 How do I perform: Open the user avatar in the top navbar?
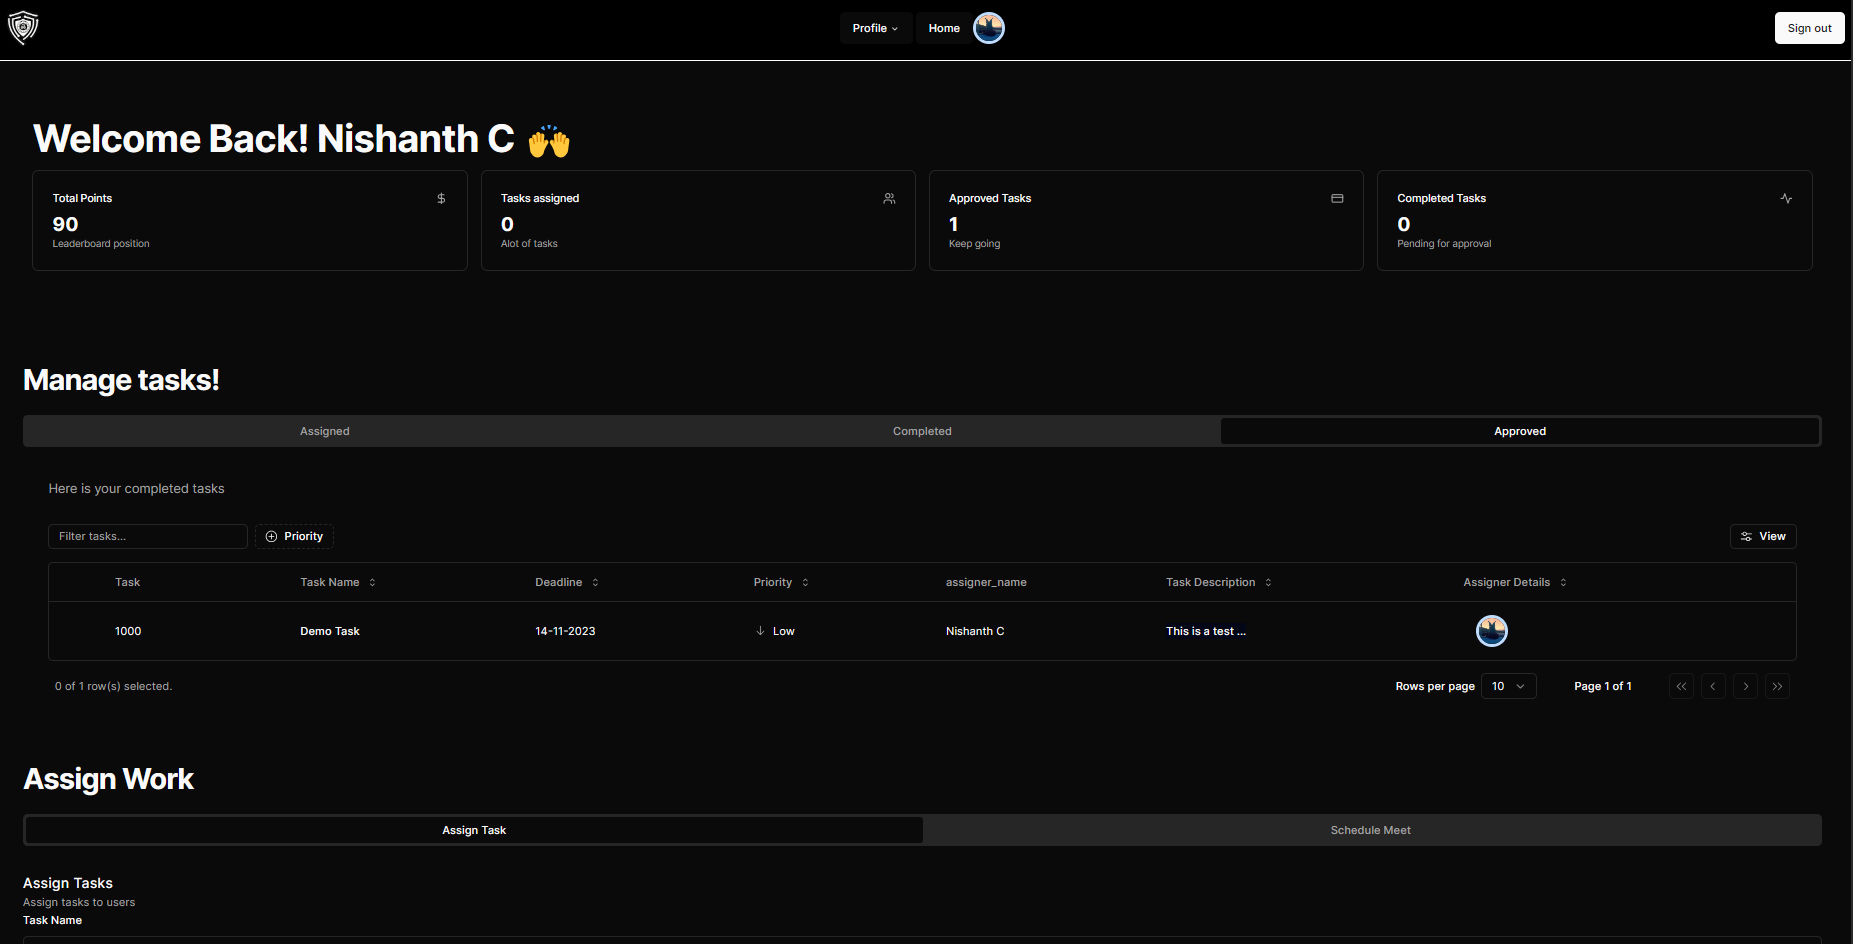pos(989,28)
